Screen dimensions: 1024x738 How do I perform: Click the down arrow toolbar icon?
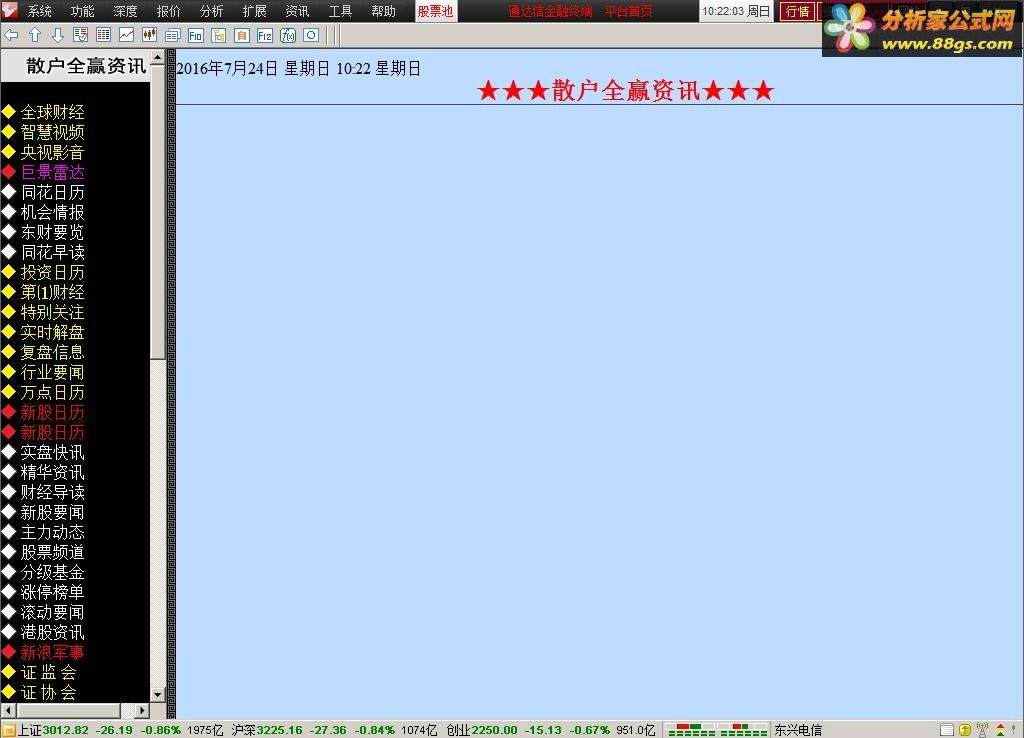(57, 35)
